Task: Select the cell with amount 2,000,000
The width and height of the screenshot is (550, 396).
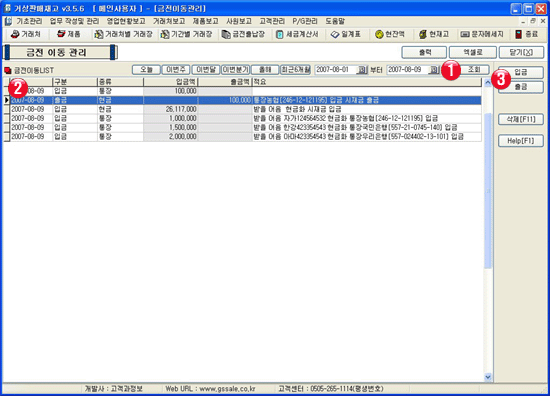Action: [171, 137]
